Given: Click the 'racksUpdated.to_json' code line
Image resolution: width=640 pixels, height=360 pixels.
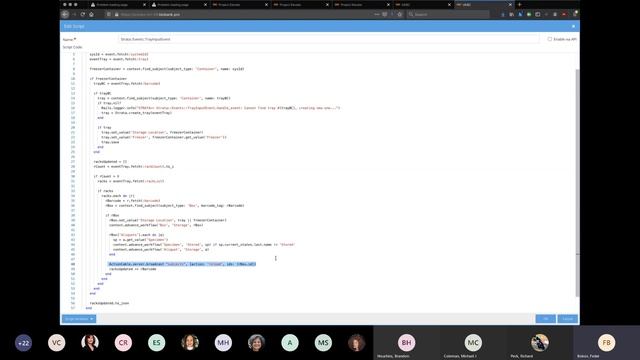Looking at the screenshot, I should [109, 303].
